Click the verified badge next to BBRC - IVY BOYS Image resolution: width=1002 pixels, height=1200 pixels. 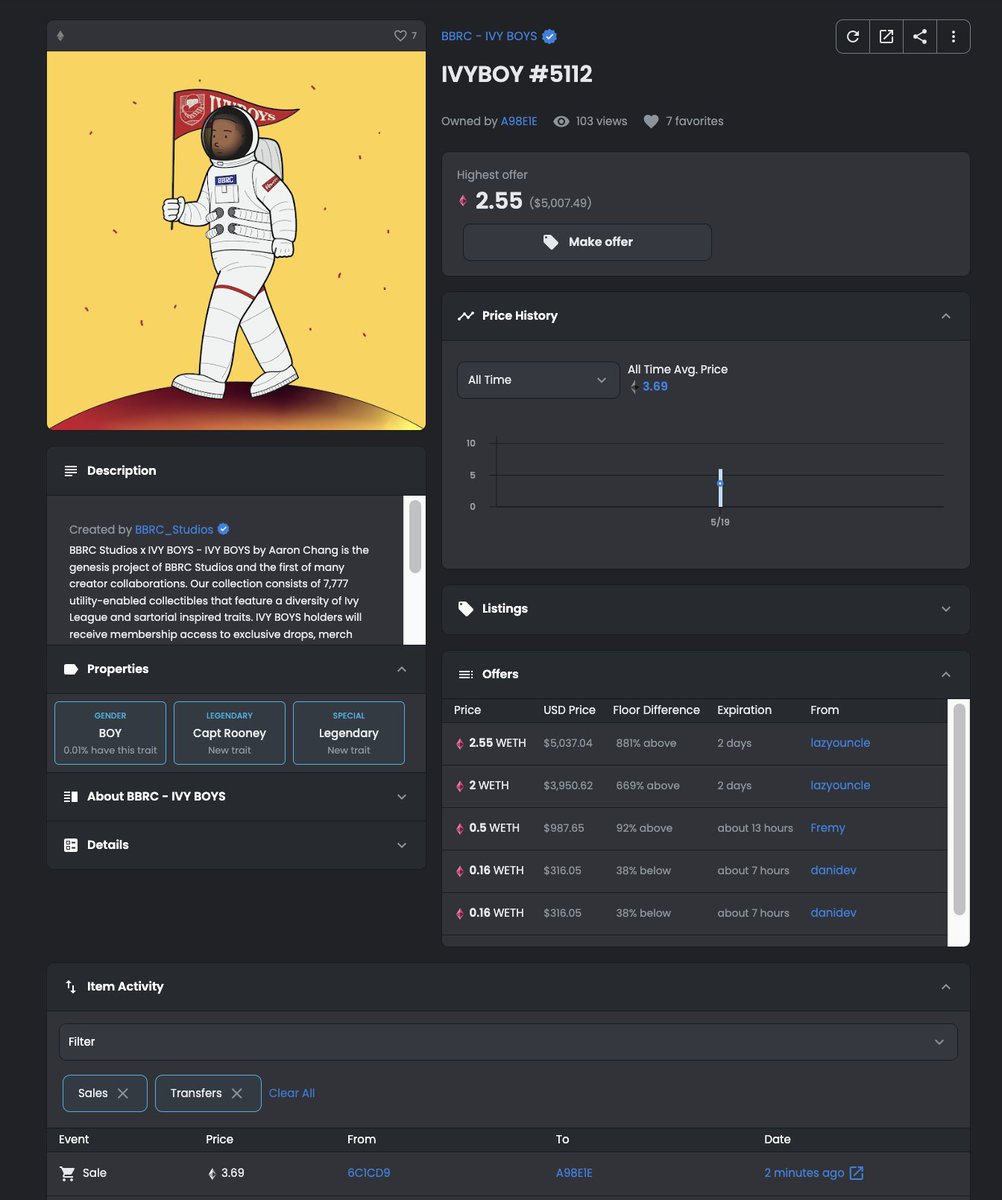[x=549, y=37]
